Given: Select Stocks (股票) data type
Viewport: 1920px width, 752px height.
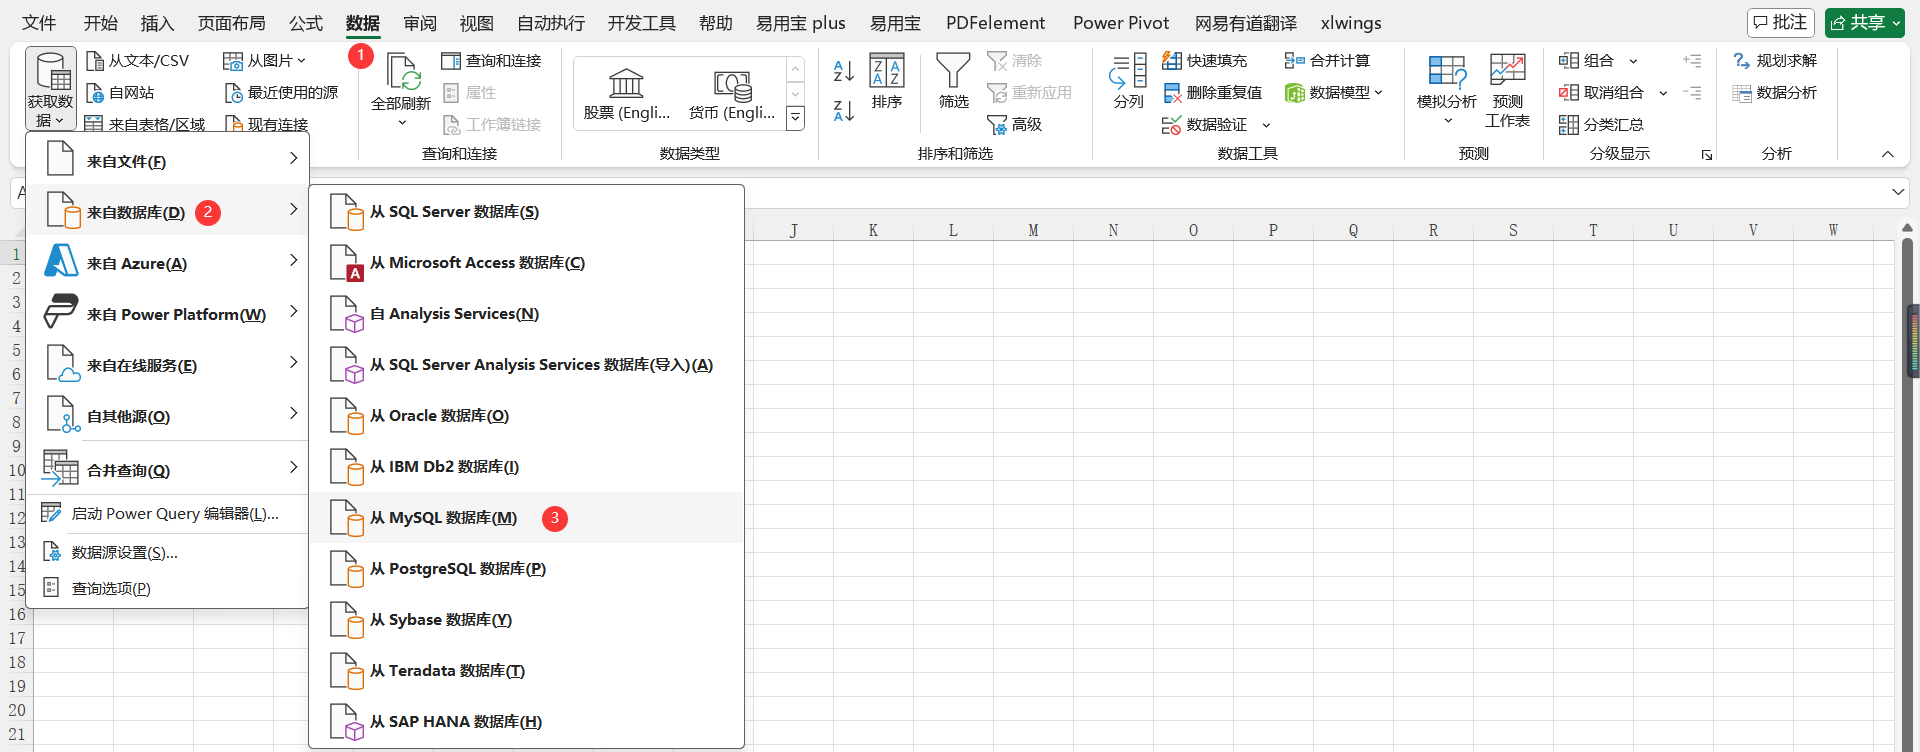Looking at the screenshot, I should [627, 93].
